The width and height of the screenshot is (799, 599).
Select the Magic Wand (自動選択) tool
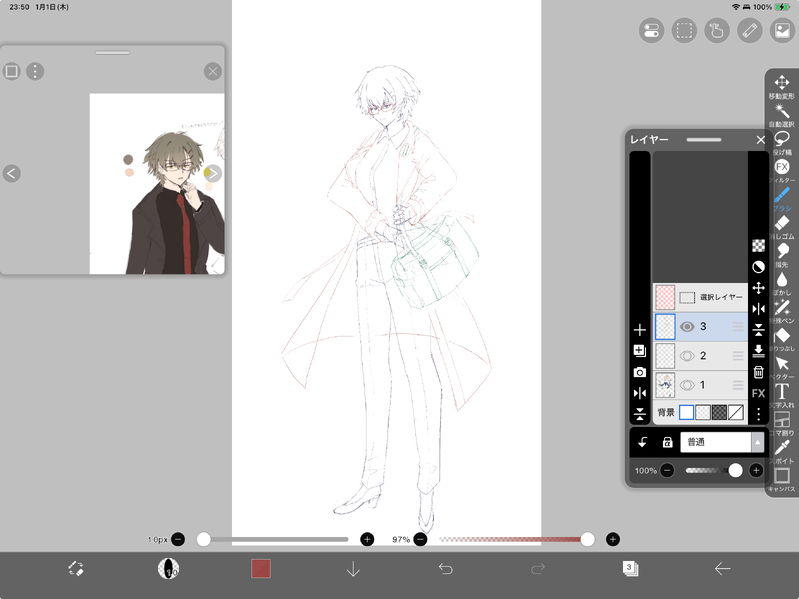click(x=782, y=115)
